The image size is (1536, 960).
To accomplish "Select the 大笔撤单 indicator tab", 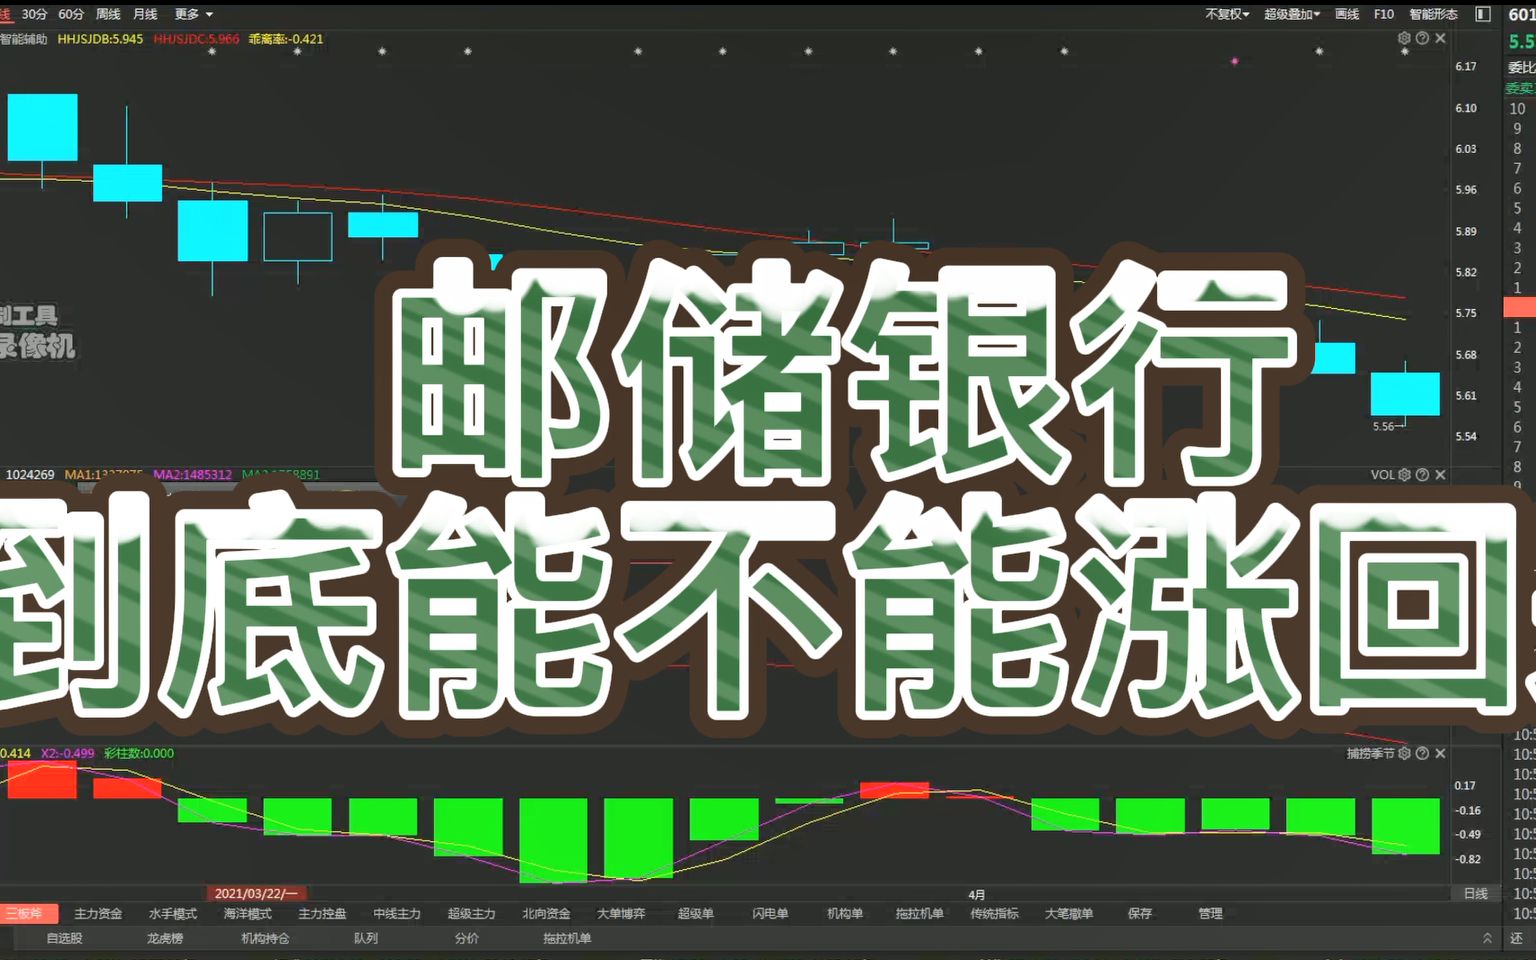I will coord(1069,913).
